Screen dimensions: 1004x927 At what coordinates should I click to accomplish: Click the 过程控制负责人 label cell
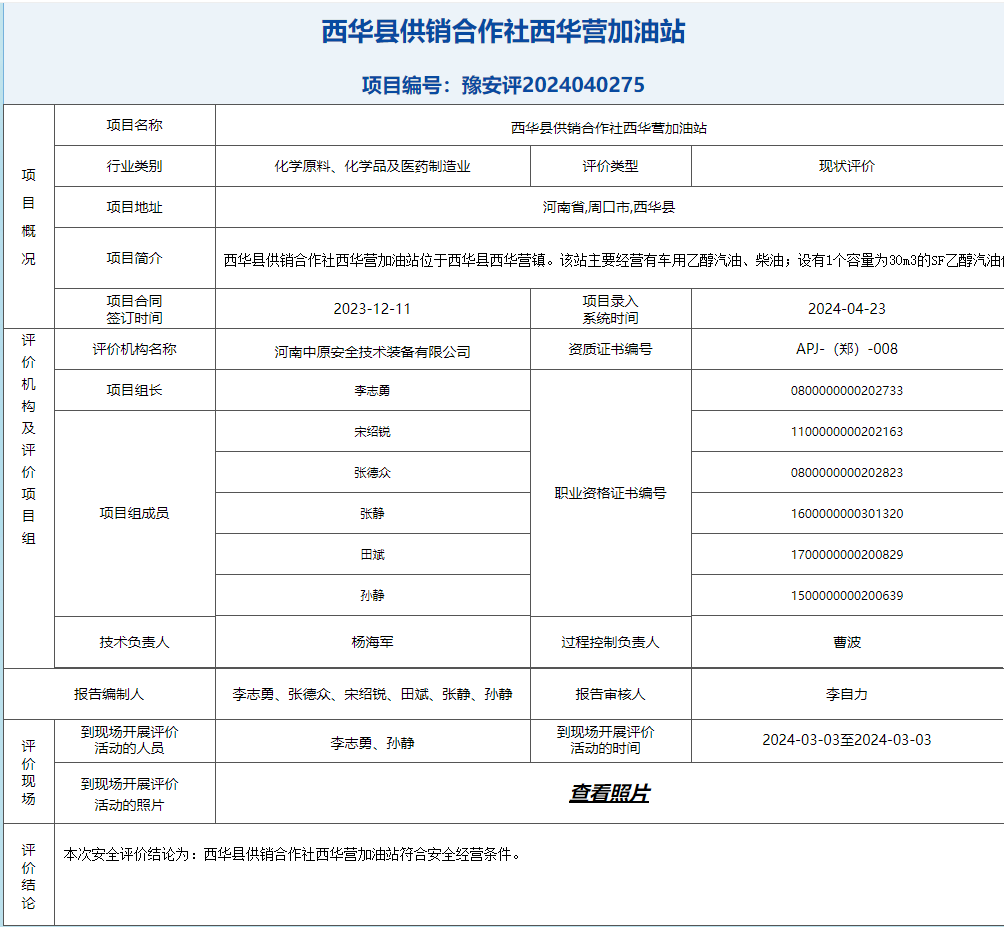(611, 642)
